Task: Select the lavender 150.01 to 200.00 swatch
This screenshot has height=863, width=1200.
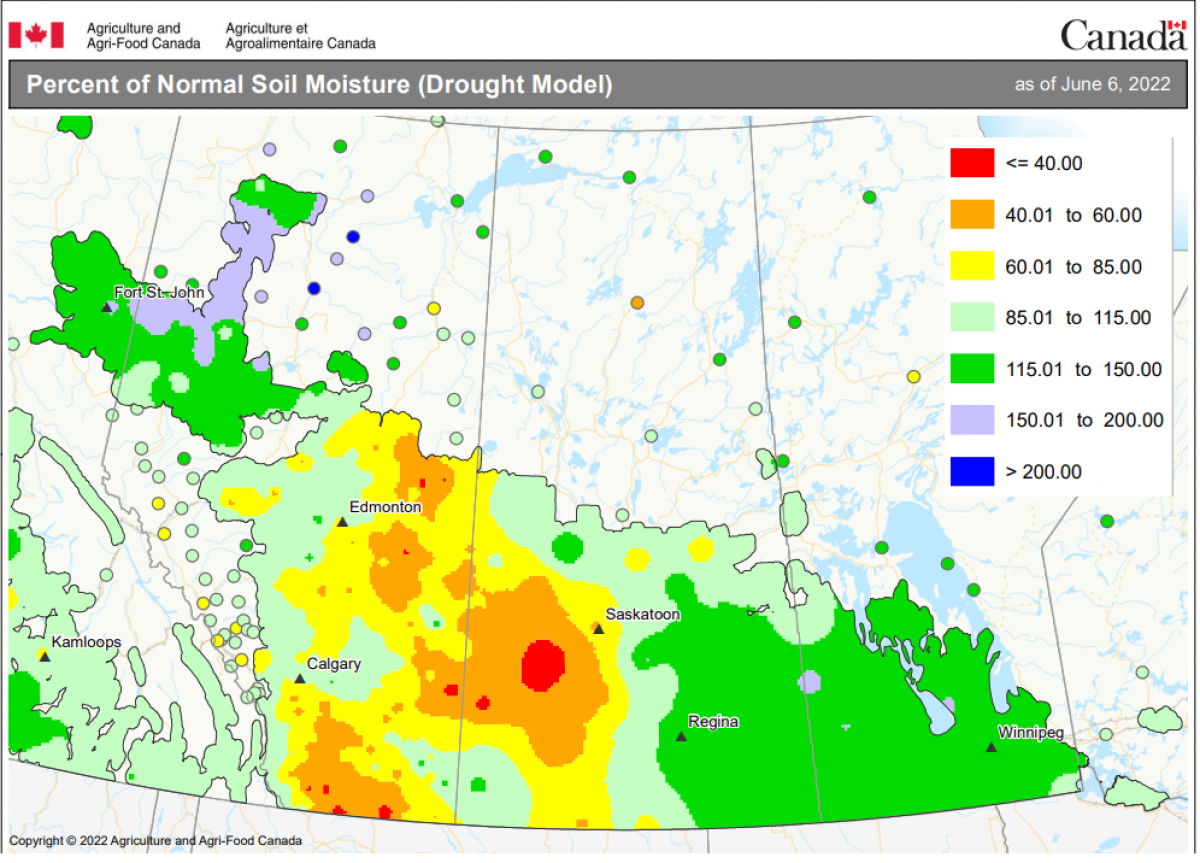Action: coord(972,420)
